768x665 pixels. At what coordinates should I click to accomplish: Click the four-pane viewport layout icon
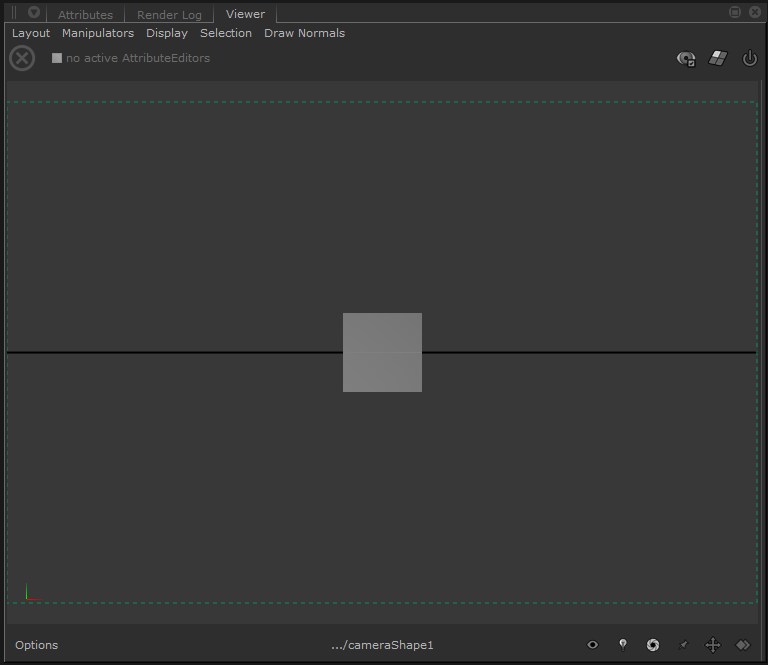[x=718, y=58]
